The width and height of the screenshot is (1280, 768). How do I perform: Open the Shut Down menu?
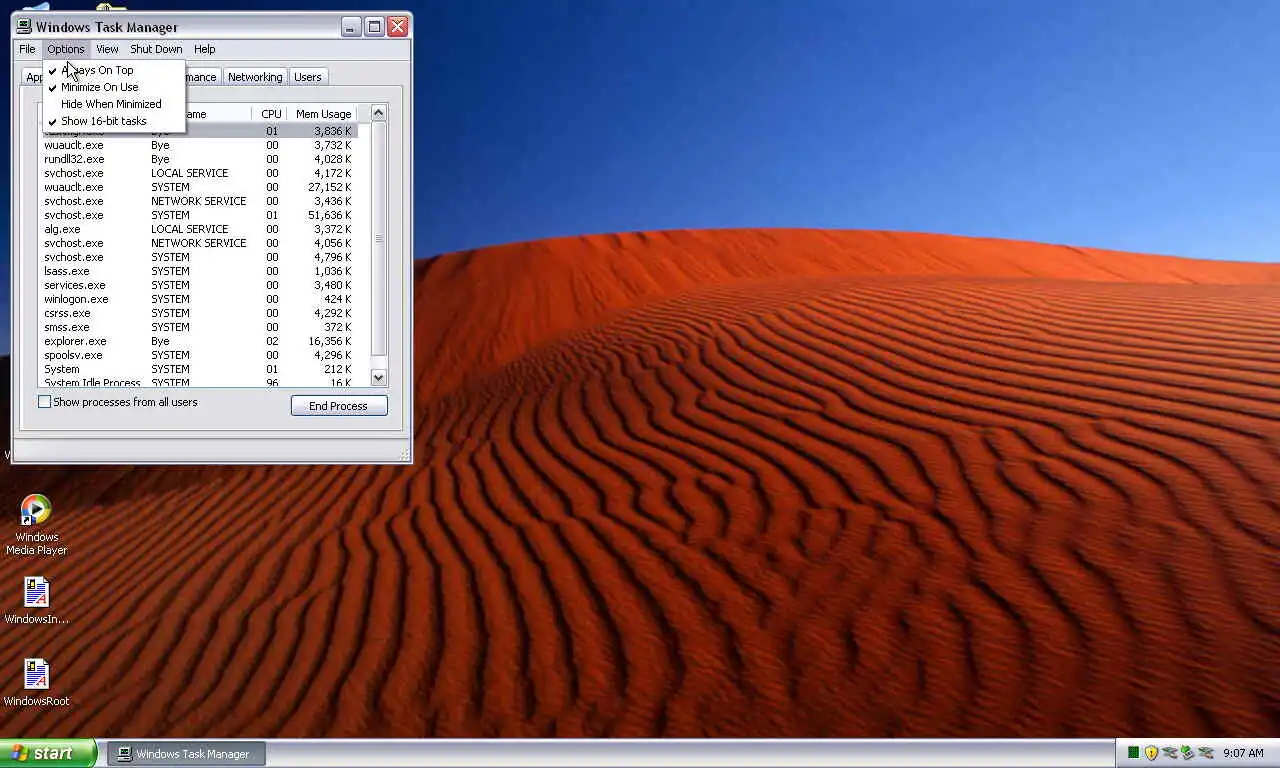[x=156, y=49]
